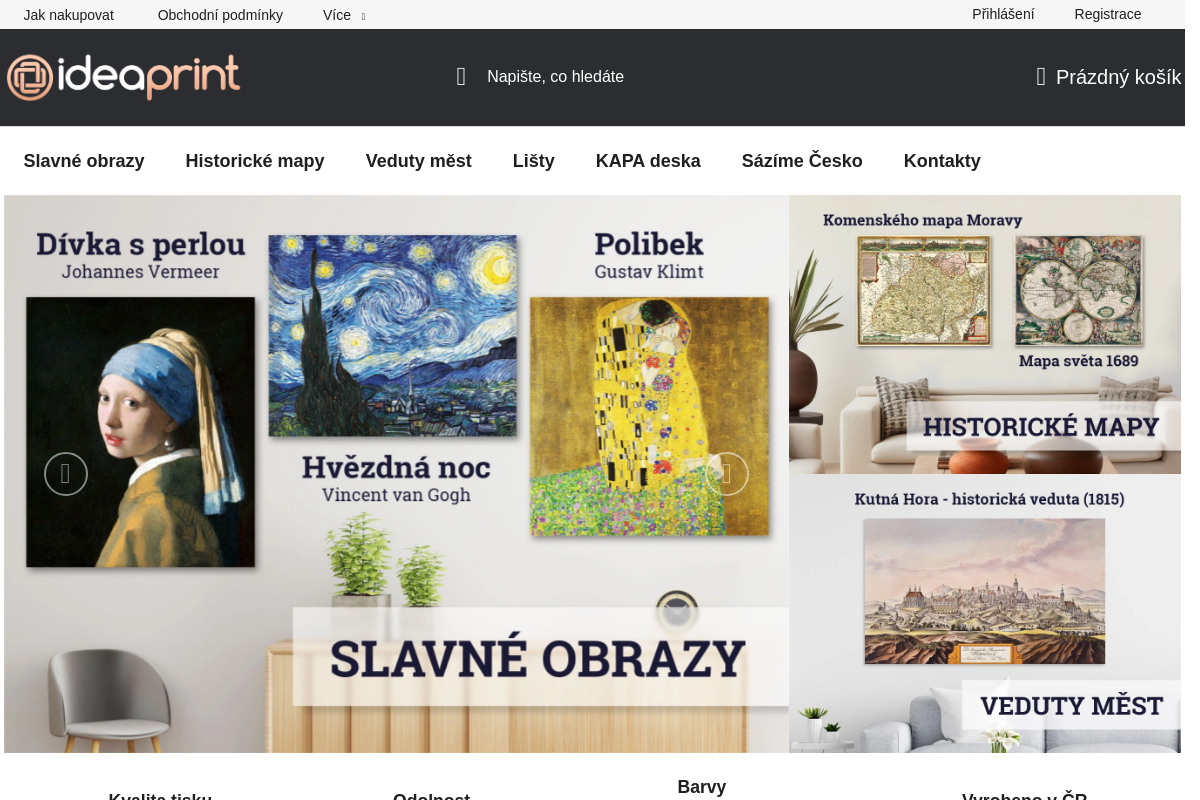This screenshot has width=1200, height=800.
Task: Click the ideaprint logo
Action: click(x=123, y=77)
